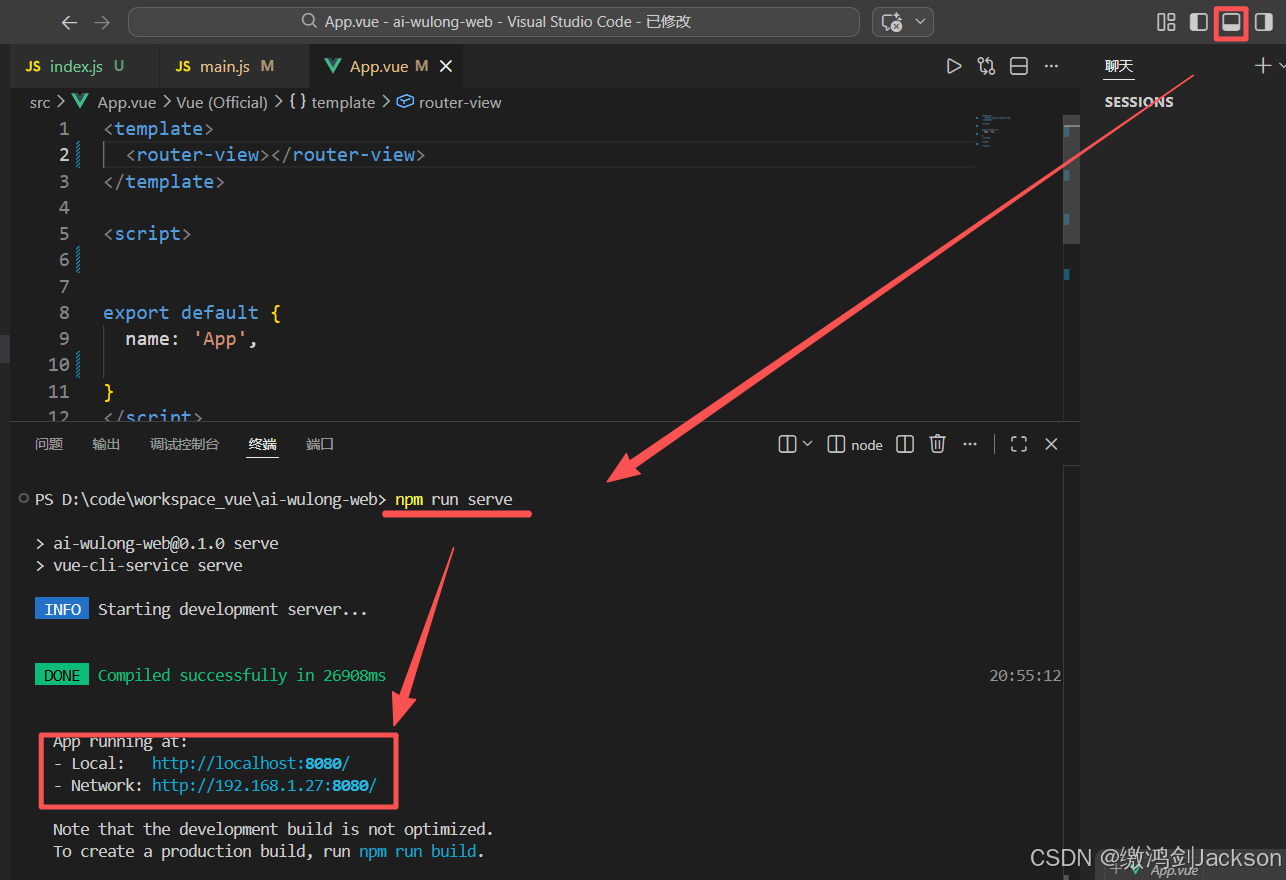Open changes via the compare icon

click(987, 66)
